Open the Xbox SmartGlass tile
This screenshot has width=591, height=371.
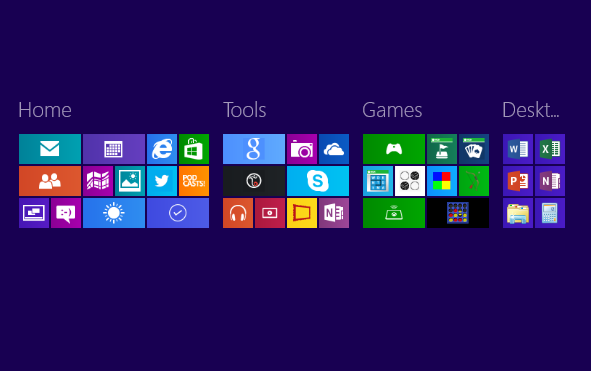(394, 213)
